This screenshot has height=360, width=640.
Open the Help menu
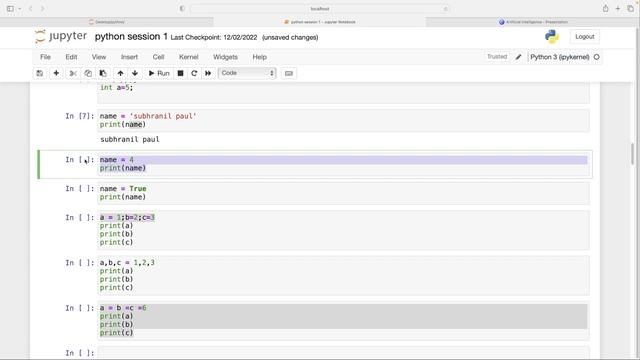(x=260, y=57)
